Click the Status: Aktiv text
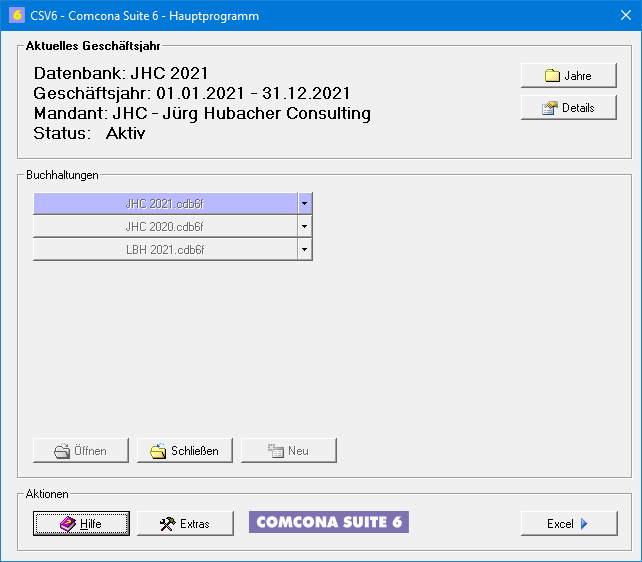 pyautogui.click(x=89, y=133)
